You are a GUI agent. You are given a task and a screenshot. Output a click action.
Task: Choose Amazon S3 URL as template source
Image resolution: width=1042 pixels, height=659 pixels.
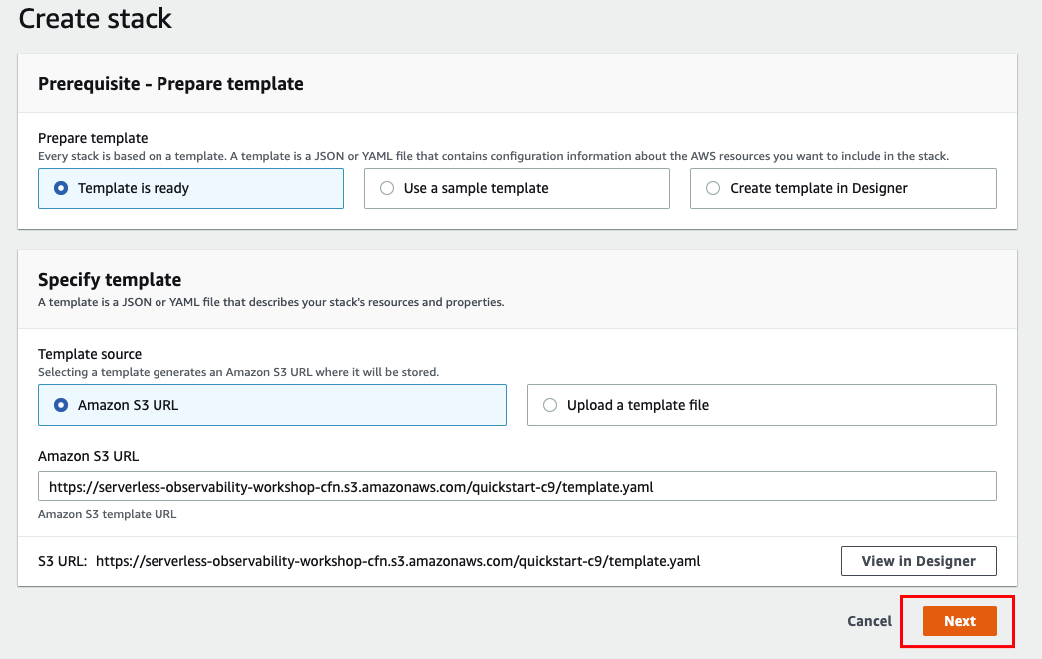tap(272, 405)
